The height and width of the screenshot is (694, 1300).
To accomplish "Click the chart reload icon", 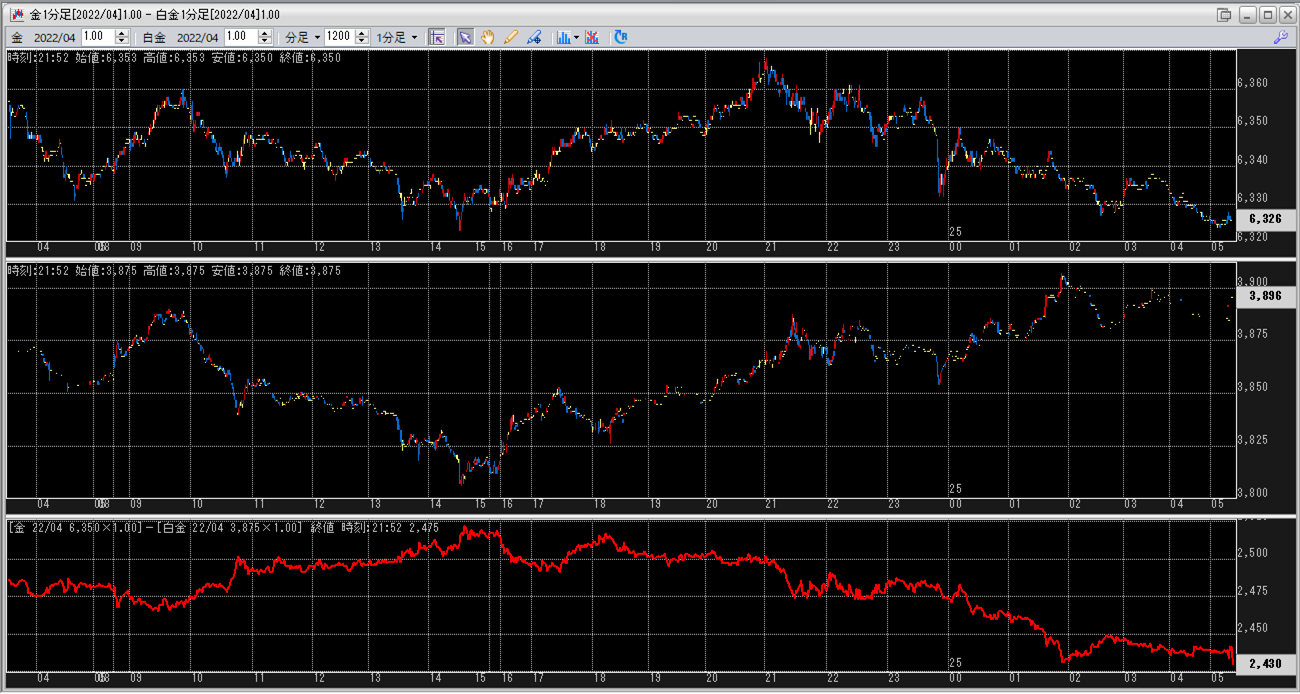I will click(x=621, y=37).
